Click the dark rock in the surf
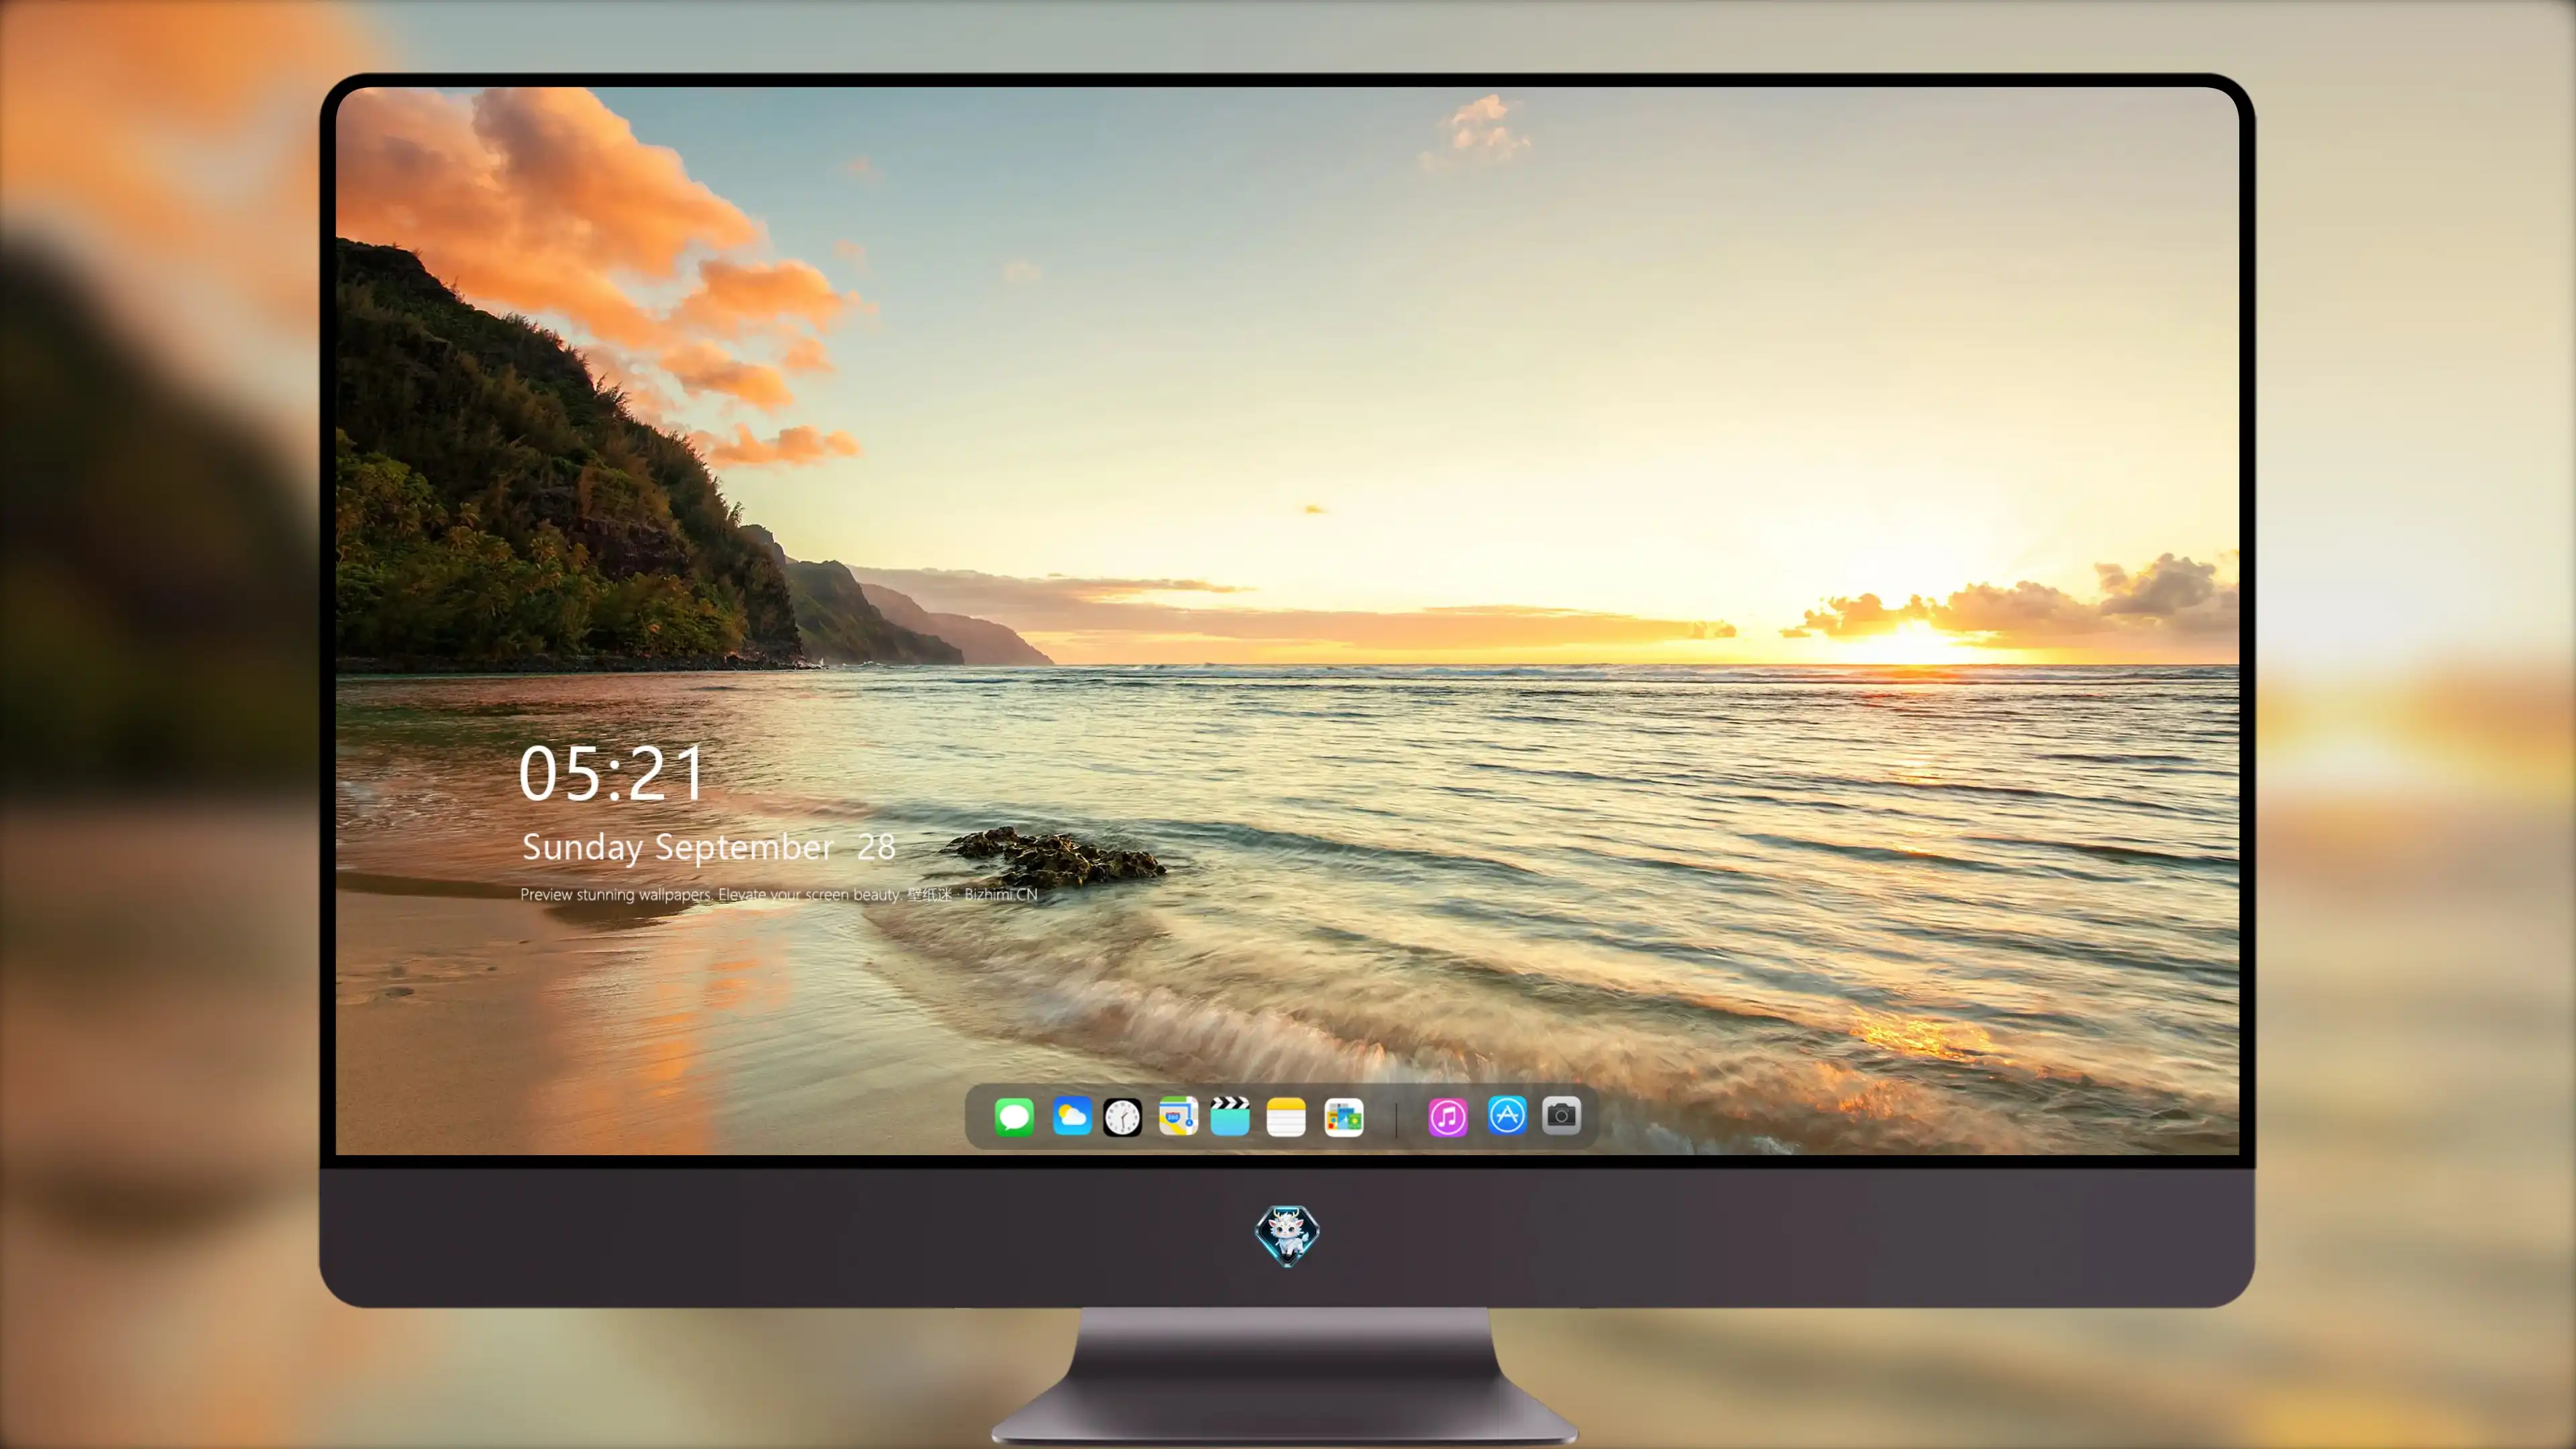Viewport: 2576px width, 1449px height. pyautogui.click(x=1054, y=856)
